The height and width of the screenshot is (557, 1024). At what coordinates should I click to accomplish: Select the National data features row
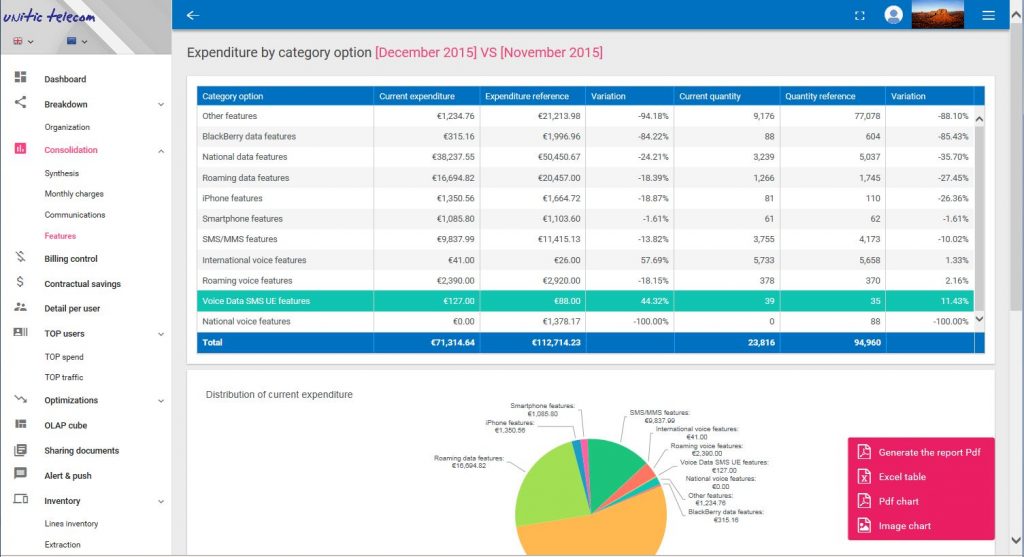[x=585, y=157]
